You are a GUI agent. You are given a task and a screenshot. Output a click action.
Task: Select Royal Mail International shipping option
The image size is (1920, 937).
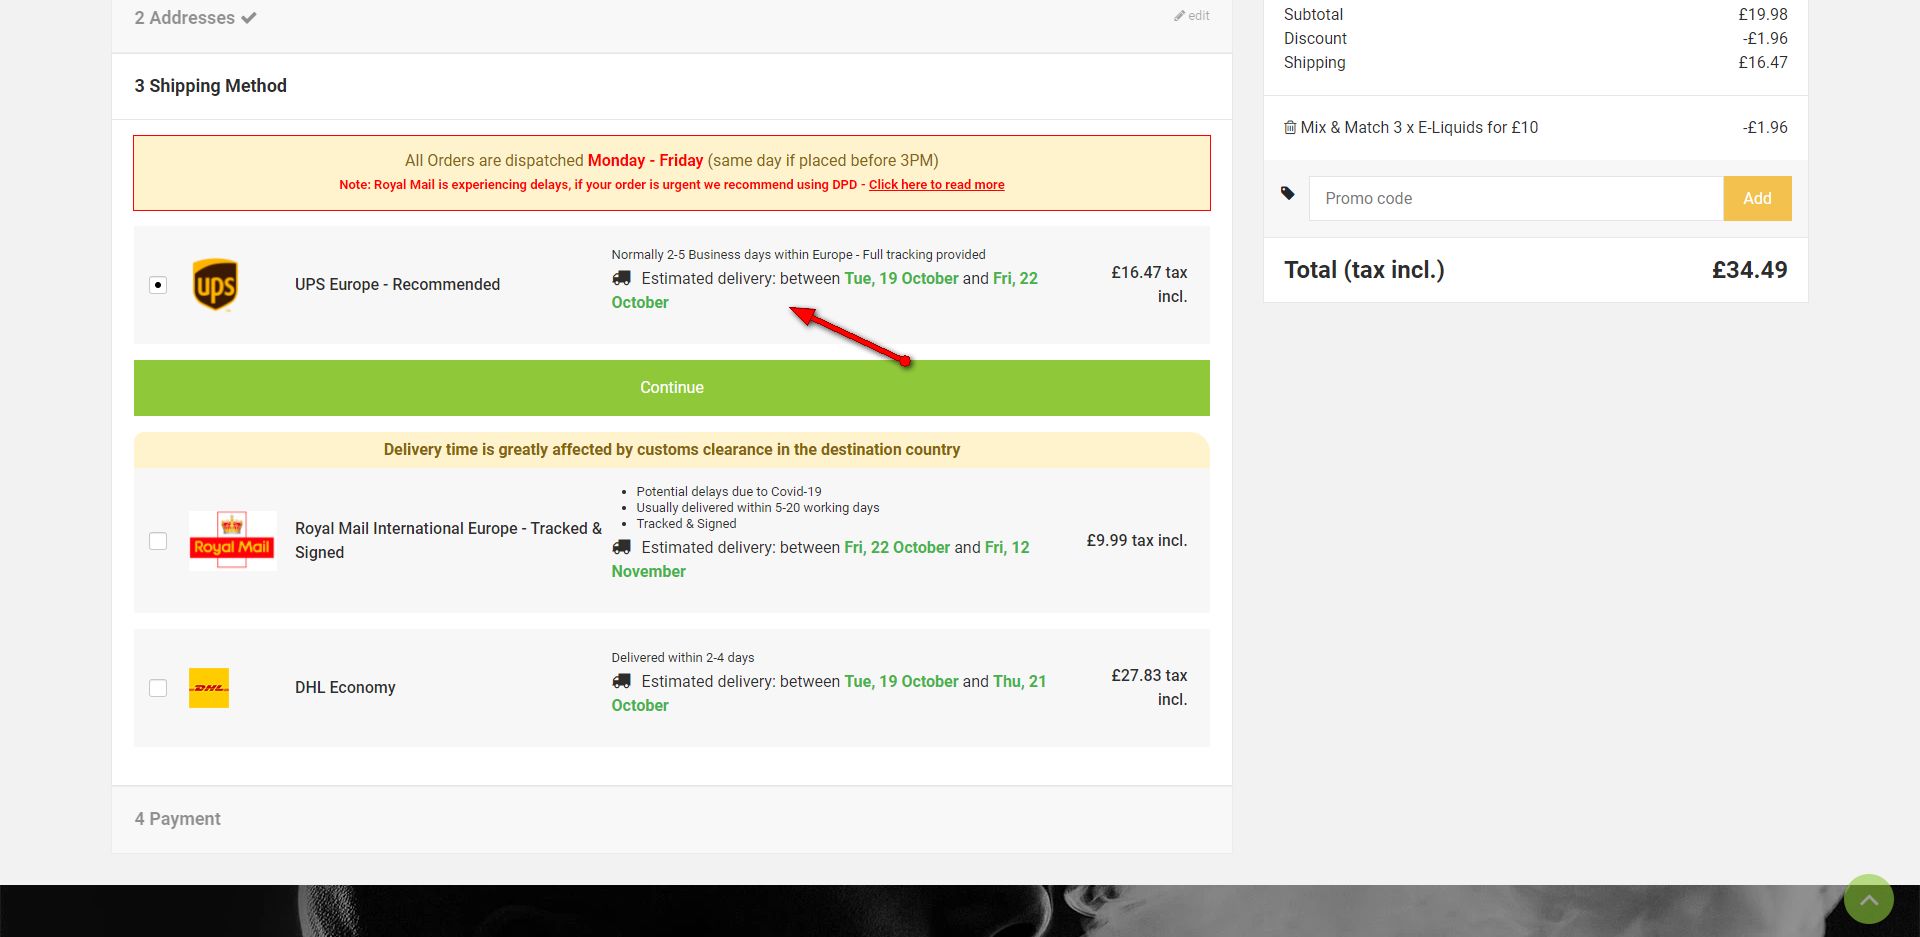[x=158, y=541]
